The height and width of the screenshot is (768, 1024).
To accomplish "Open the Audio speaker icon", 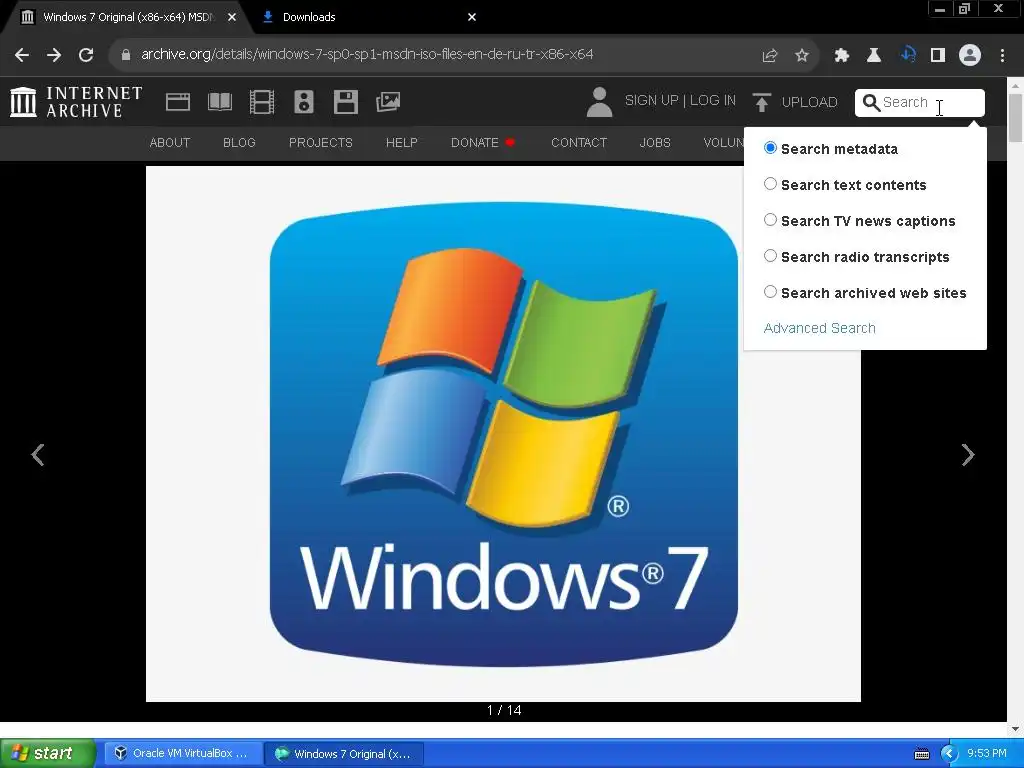I will (304, 102).
